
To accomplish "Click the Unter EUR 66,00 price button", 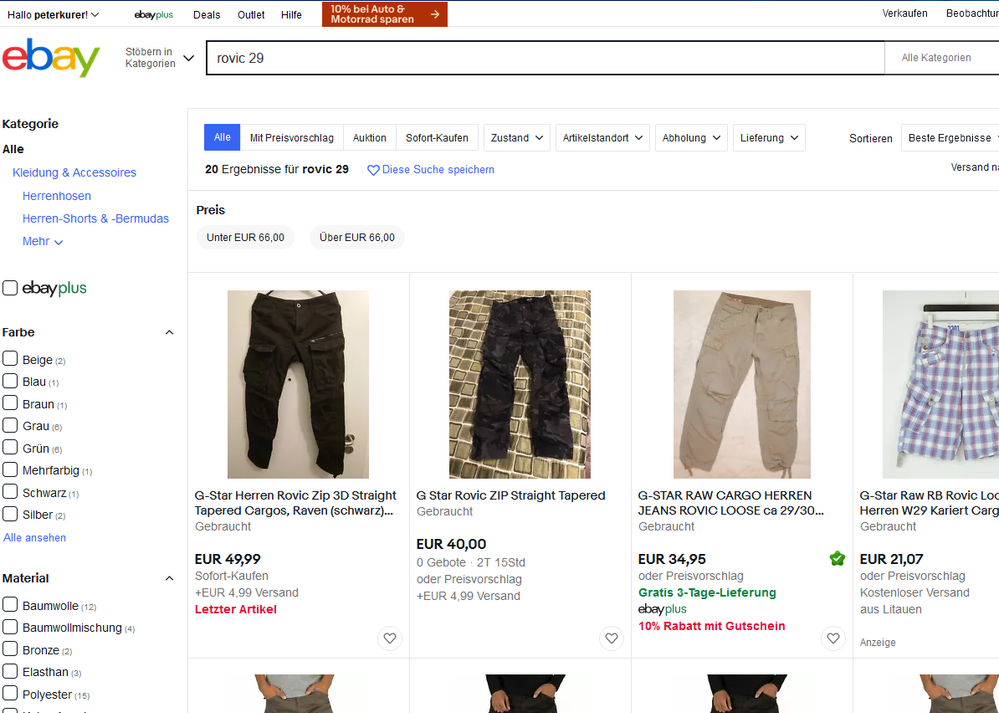I will [245, 238].
